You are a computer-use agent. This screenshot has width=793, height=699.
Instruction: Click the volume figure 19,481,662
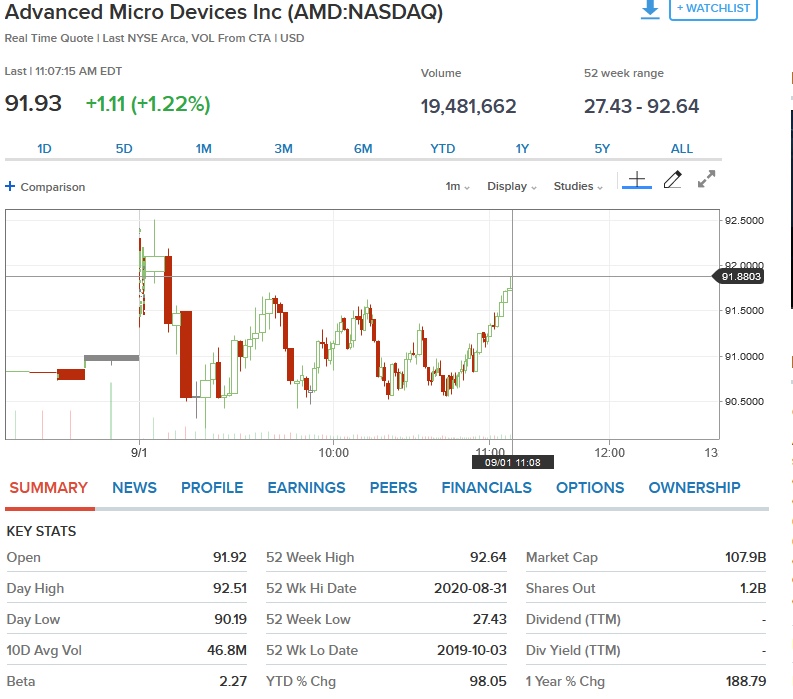468,106
